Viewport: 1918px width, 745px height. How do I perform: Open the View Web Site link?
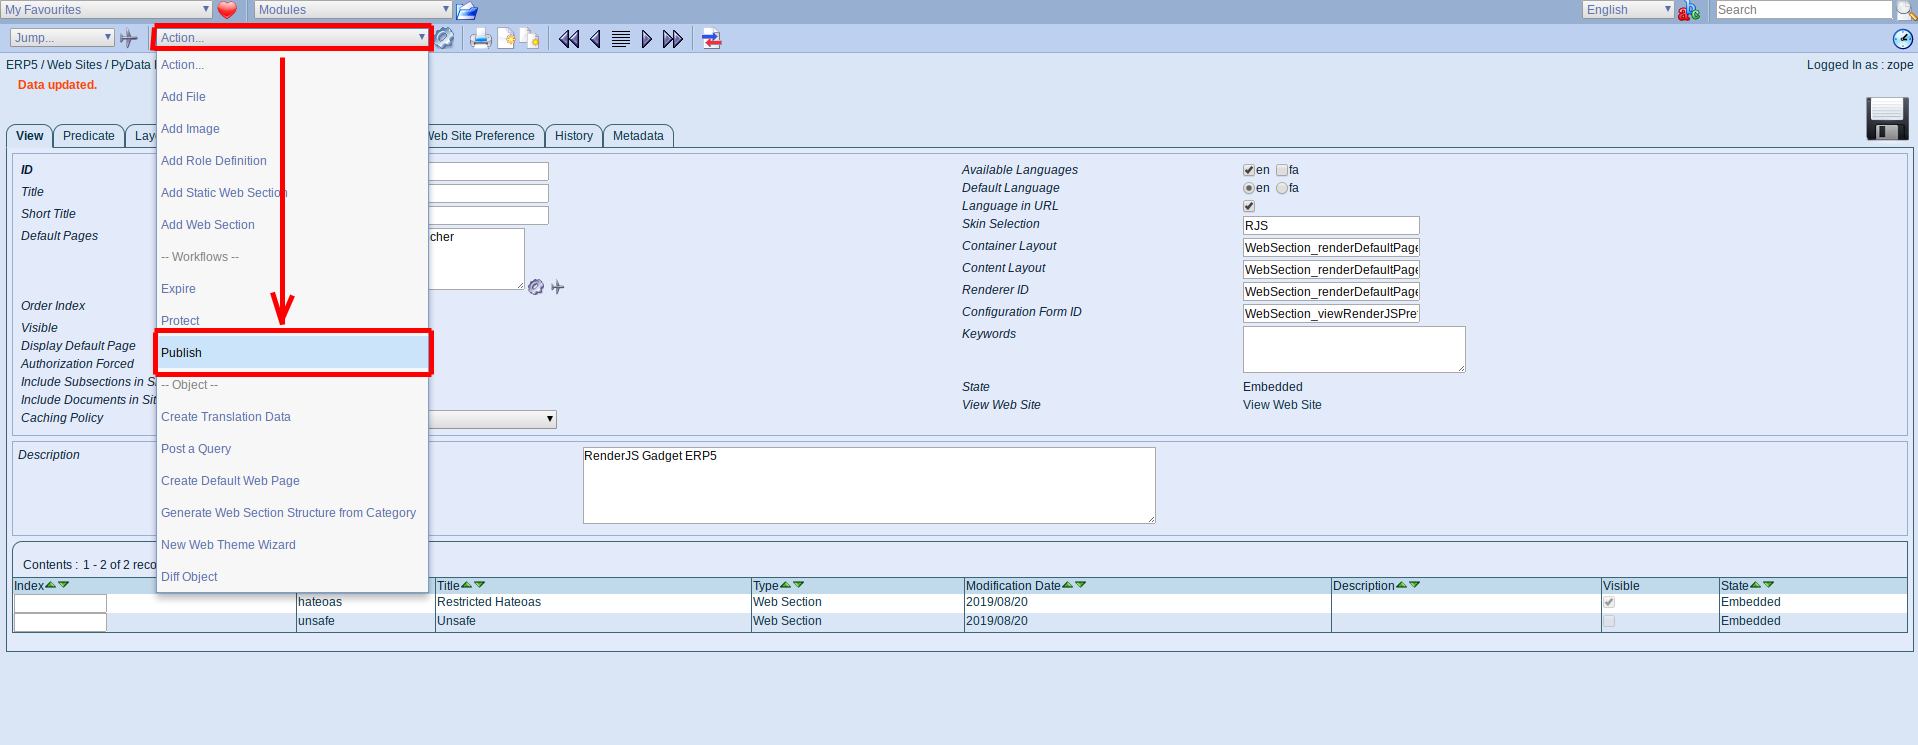1282,405
